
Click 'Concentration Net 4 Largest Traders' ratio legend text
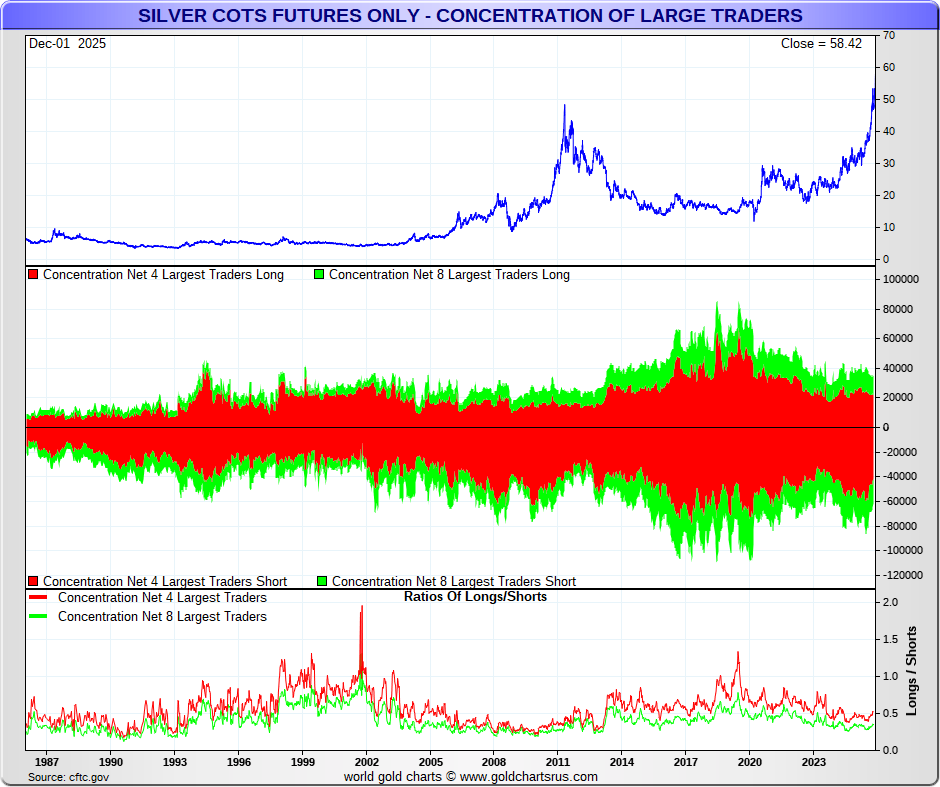(x=162, y=598)
